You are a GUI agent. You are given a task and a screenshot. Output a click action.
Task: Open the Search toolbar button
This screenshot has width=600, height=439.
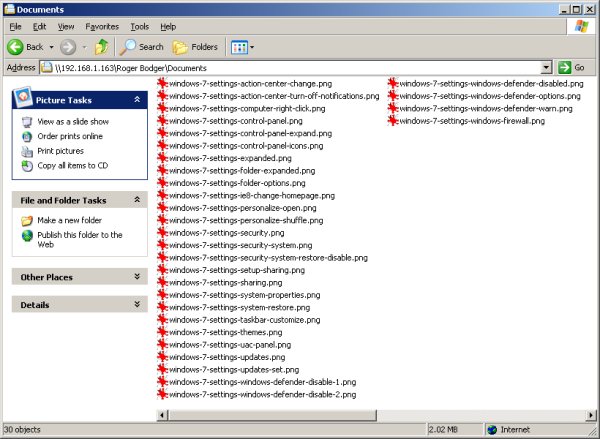click(x=141, y=47)
